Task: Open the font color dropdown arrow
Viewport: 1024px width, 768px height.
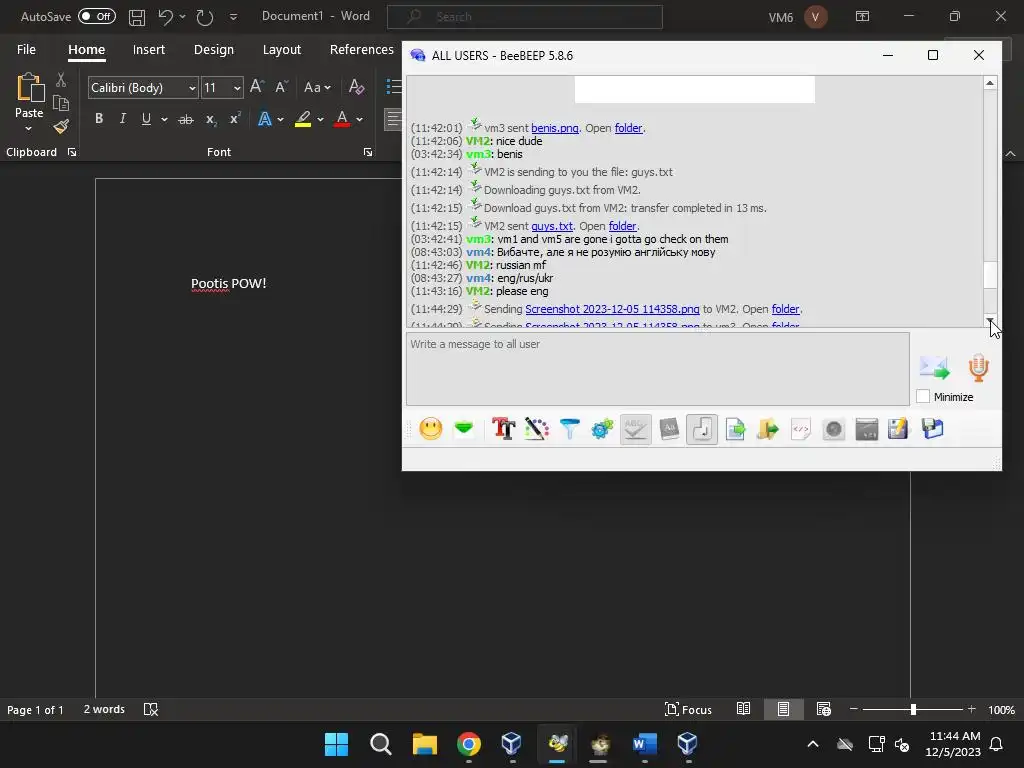Action: point(359,120)
